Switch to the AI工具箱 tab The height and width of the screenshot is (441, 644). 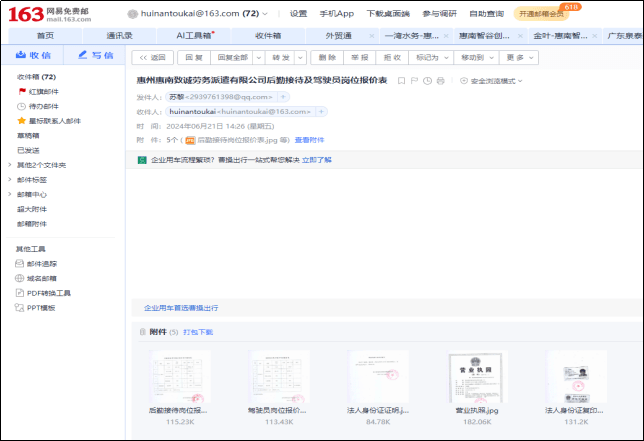tap(195, 35)
